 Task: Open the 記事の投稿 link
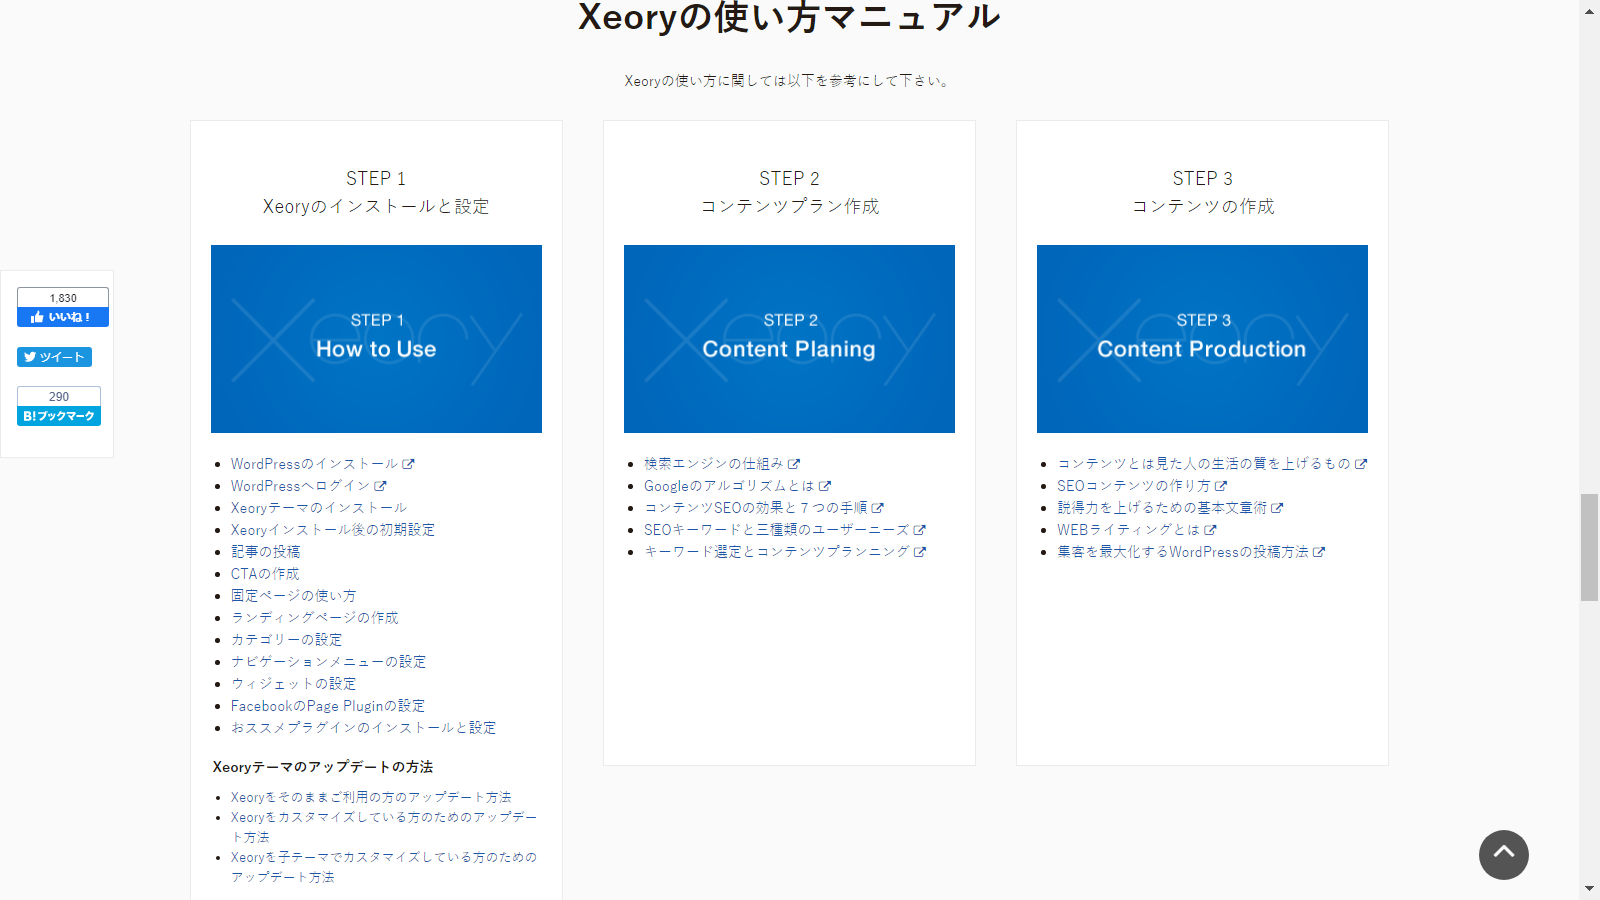coord(265,552)
